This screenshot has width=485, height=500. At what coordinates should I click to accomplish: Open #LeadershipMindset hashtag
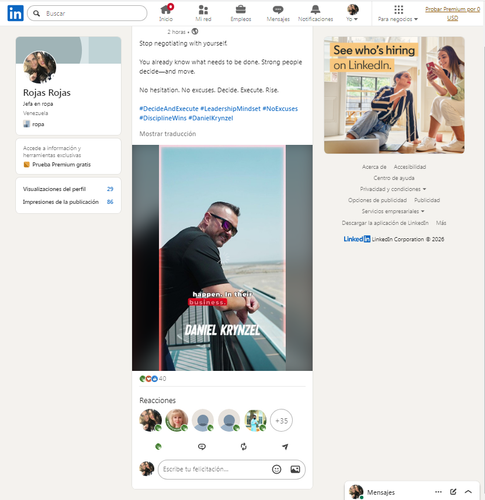[230, 109]
